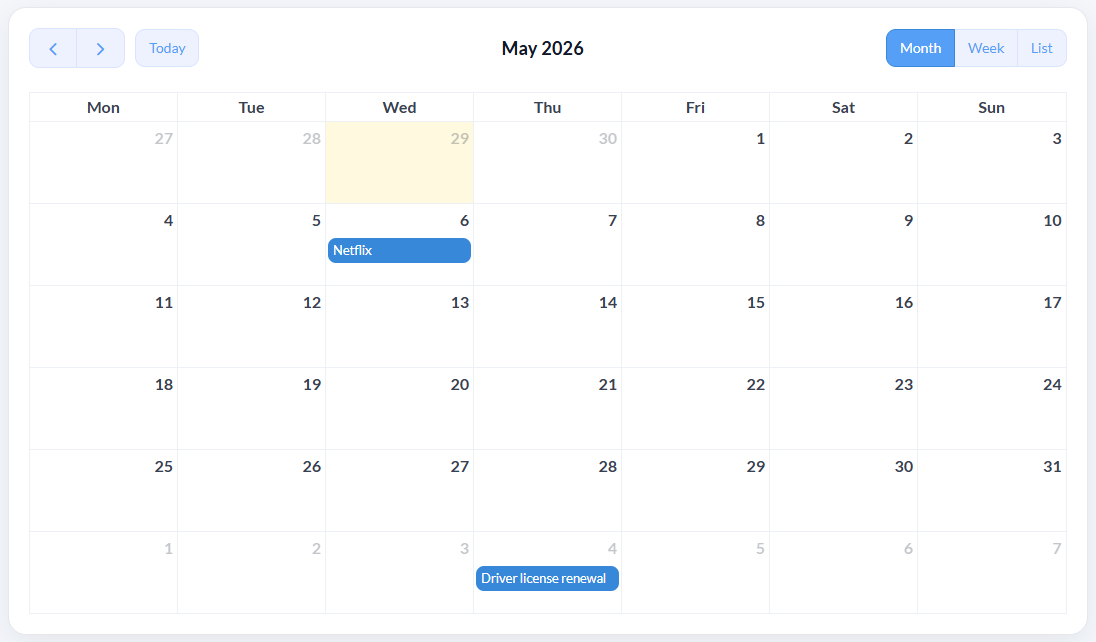Select greyed-out April 27 date
Image resolution: width=1096 pixels, height=642 pixels.
(103, 163)
